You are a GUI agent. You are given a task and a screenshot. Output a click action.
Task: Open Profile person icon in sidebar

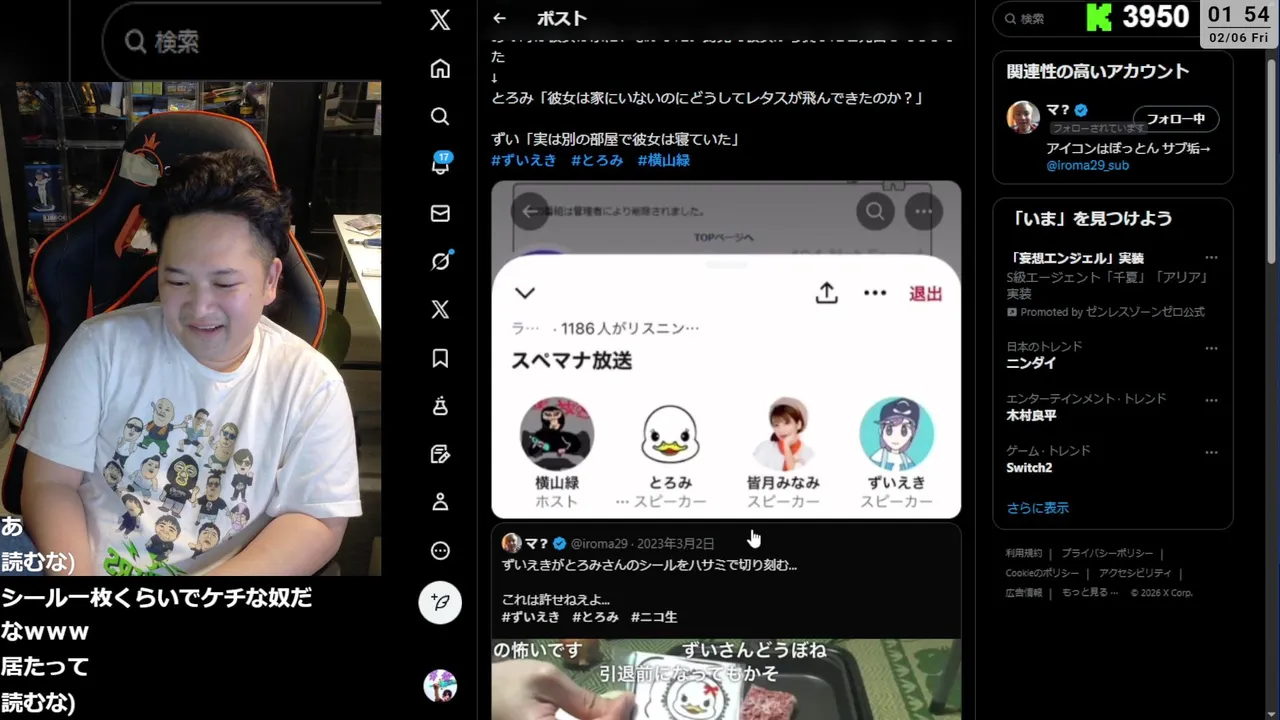[440, 502]
